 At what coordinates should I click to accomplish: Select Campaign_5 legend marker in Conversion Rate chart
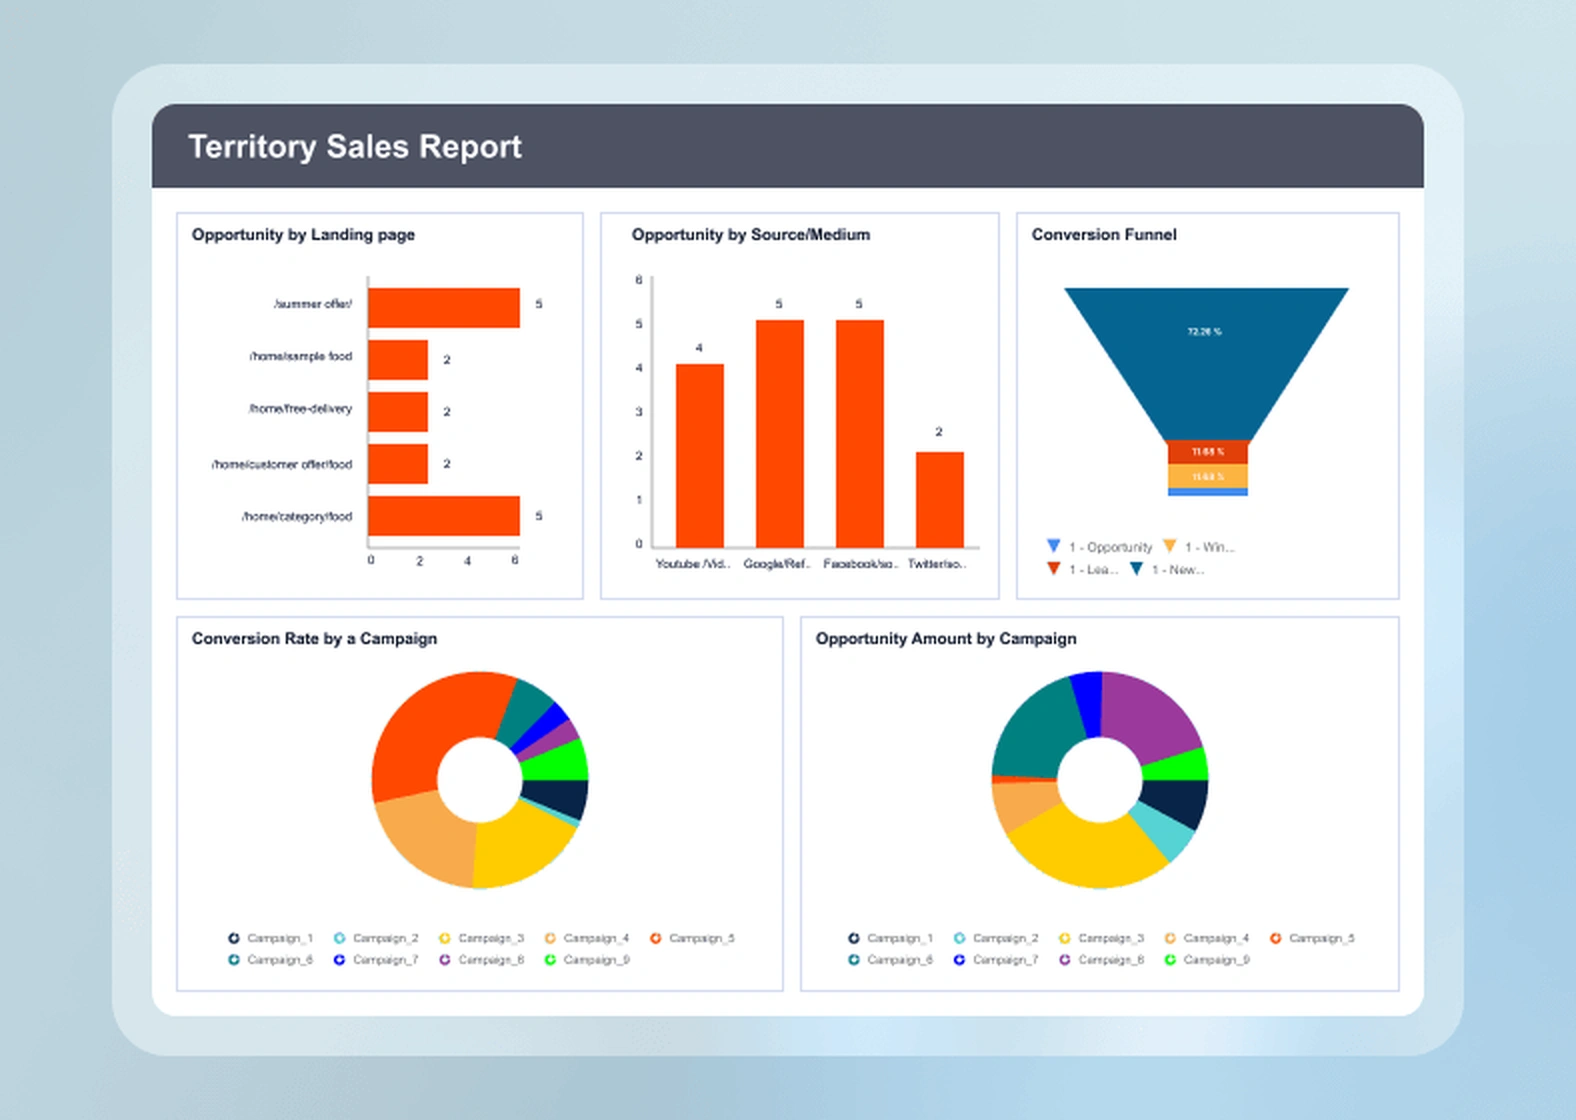pyautogui.click(x=656, y=938)
